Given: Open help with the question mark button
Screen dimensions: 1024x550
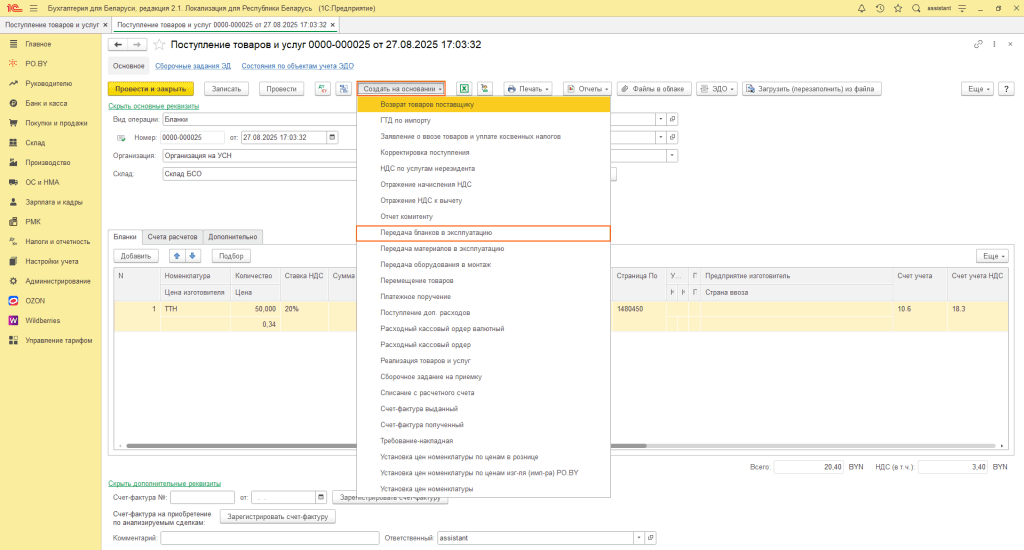Looking at the screenshot, I should [x=1006, y=89].
